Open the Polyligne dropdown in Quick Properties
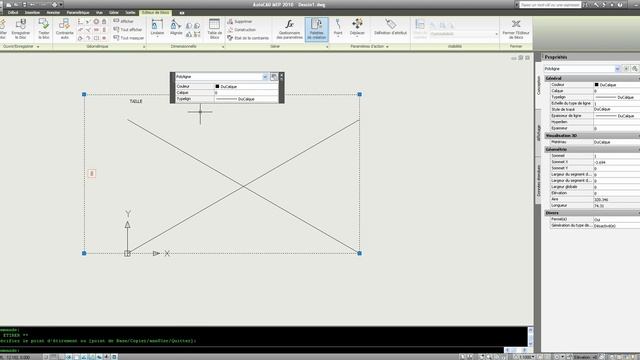Screen dimensions: 640x360 [x=265, y=77]
